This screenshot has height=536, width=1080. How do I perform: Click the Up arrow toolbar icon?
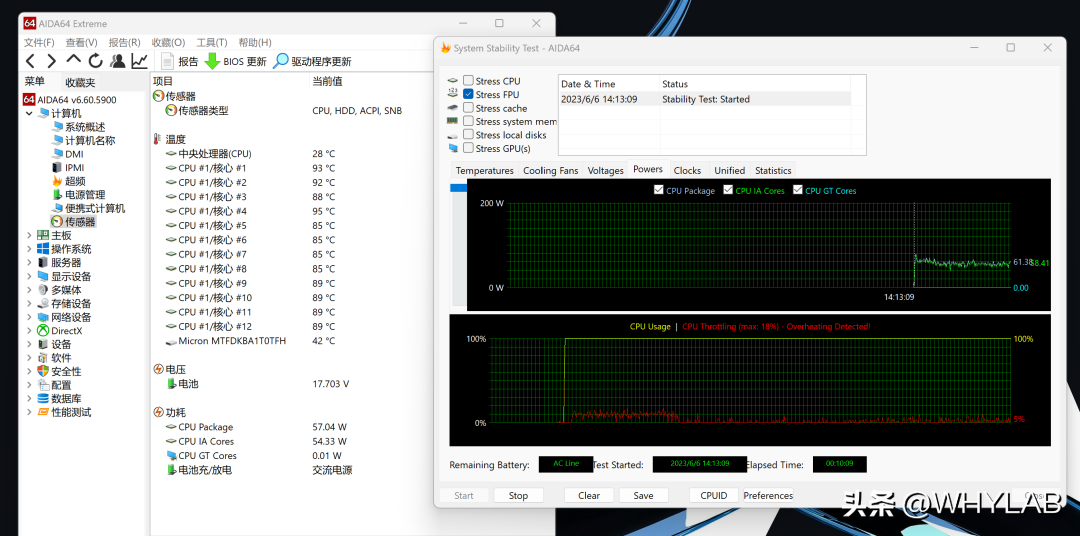pyautogui.click(x=74, y=60)
